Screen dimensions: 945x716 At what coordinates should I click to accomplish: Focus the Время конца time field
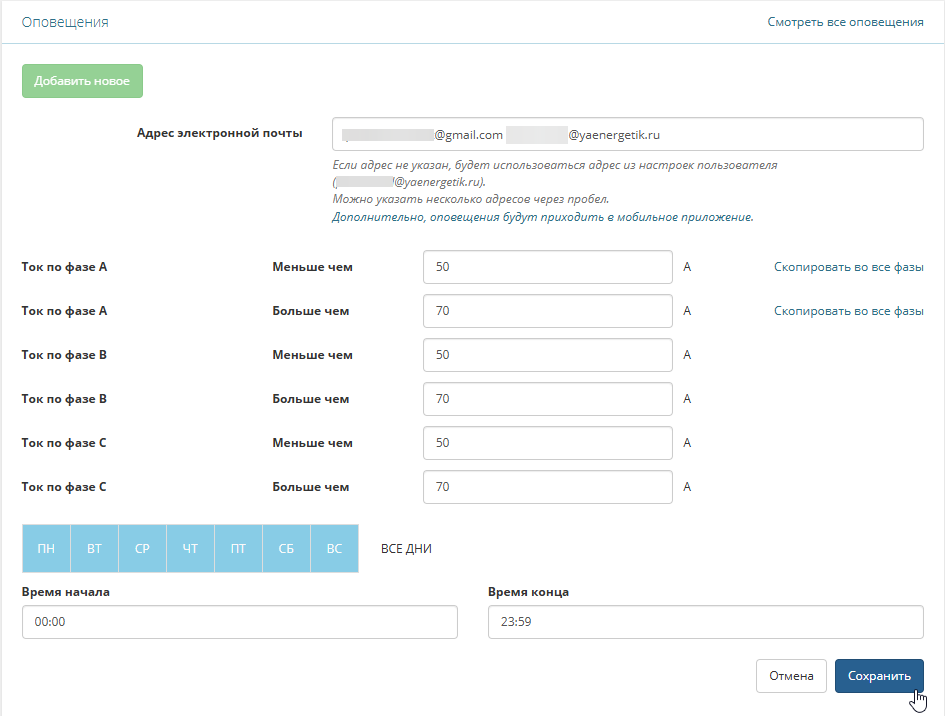(x=705, y=621)
